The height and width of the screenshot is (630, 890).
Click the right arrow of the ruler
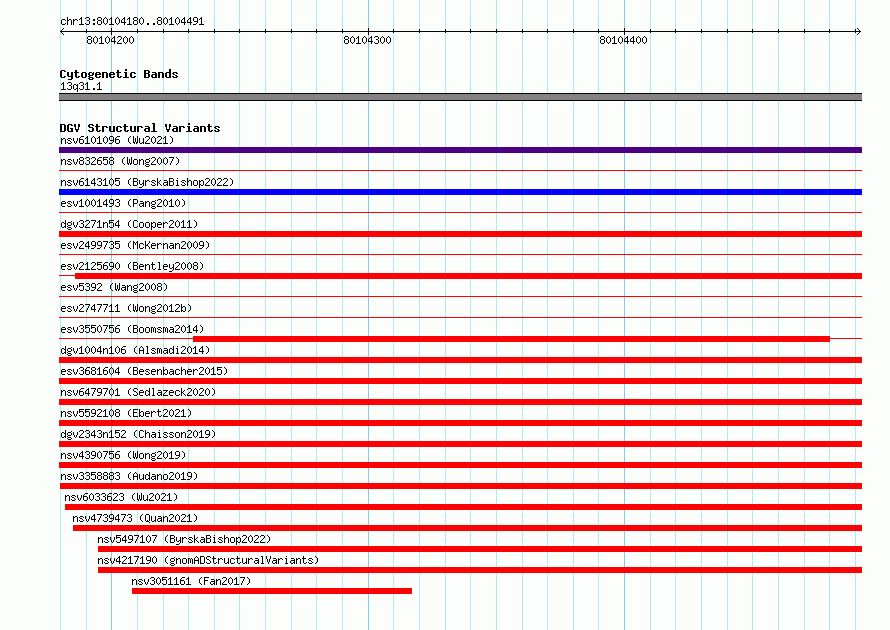(x=858, y=31)
